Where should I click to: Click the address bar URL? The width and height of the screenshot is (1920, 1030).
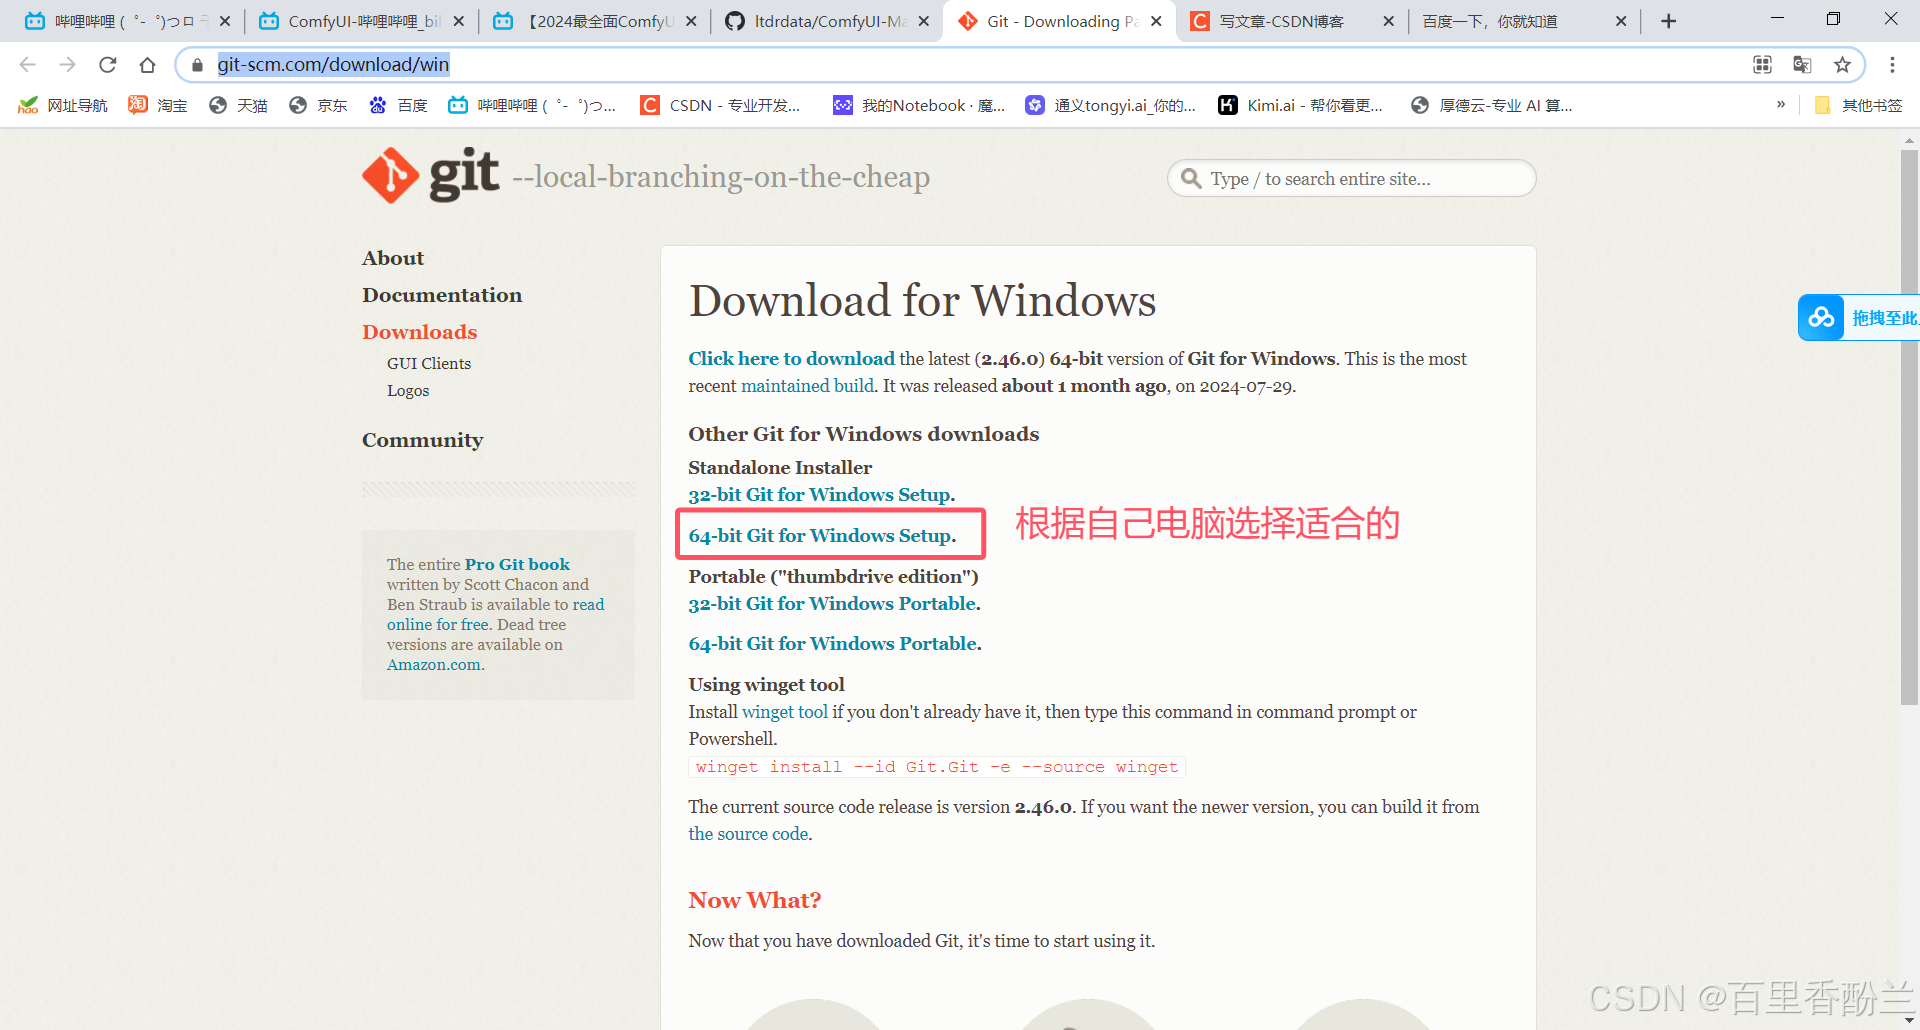pos(333,65)
